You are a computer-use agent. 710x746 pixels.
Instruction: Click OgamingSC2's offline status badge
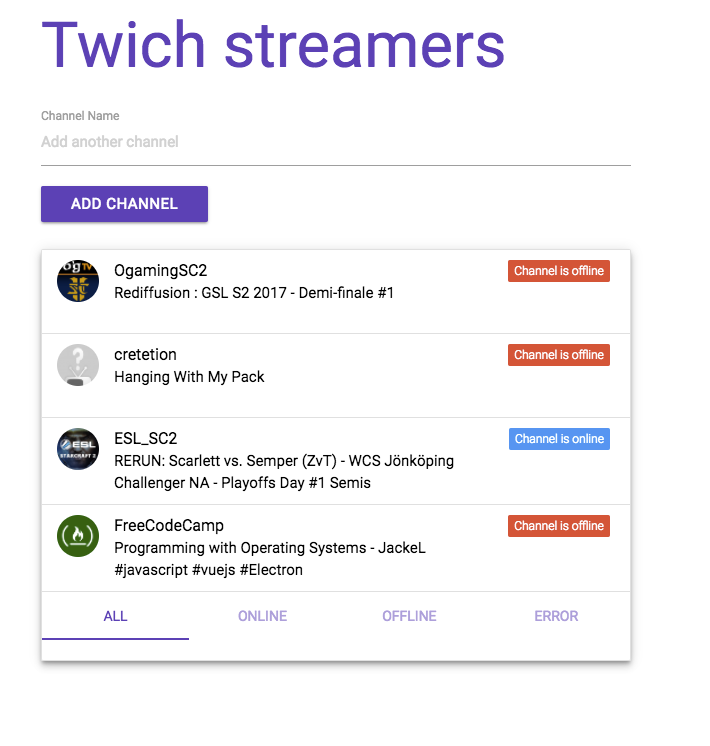coord(559,271)
